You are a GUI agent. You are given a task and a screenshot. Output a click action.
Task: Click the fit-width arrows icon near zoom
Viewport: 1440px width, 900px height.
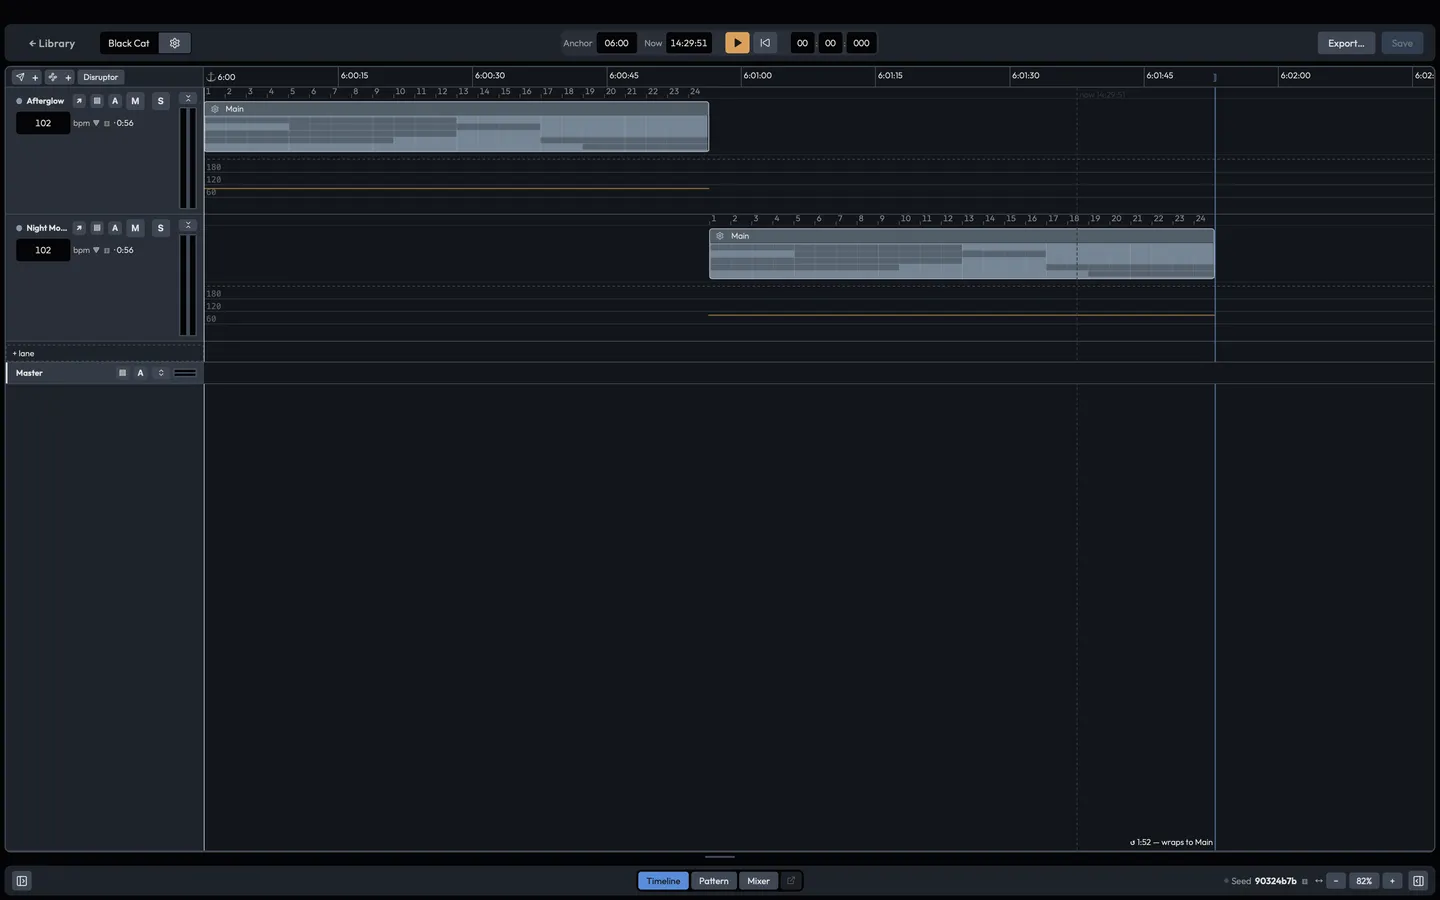click(x=1319, y=881)
